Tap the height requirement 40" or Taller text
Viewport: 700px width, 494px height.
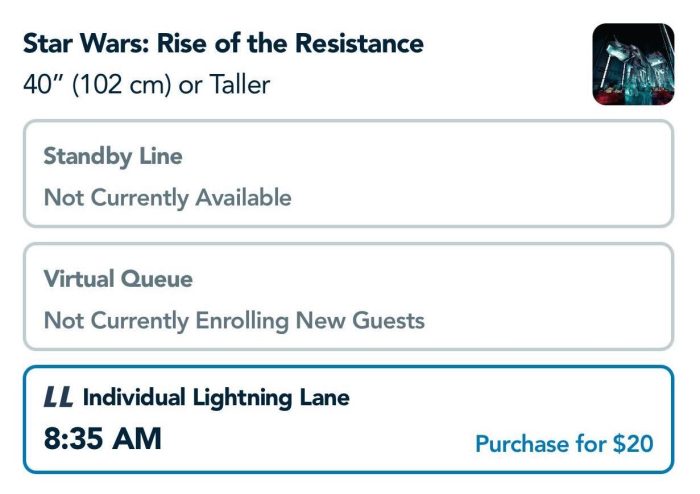click(146, 84)
